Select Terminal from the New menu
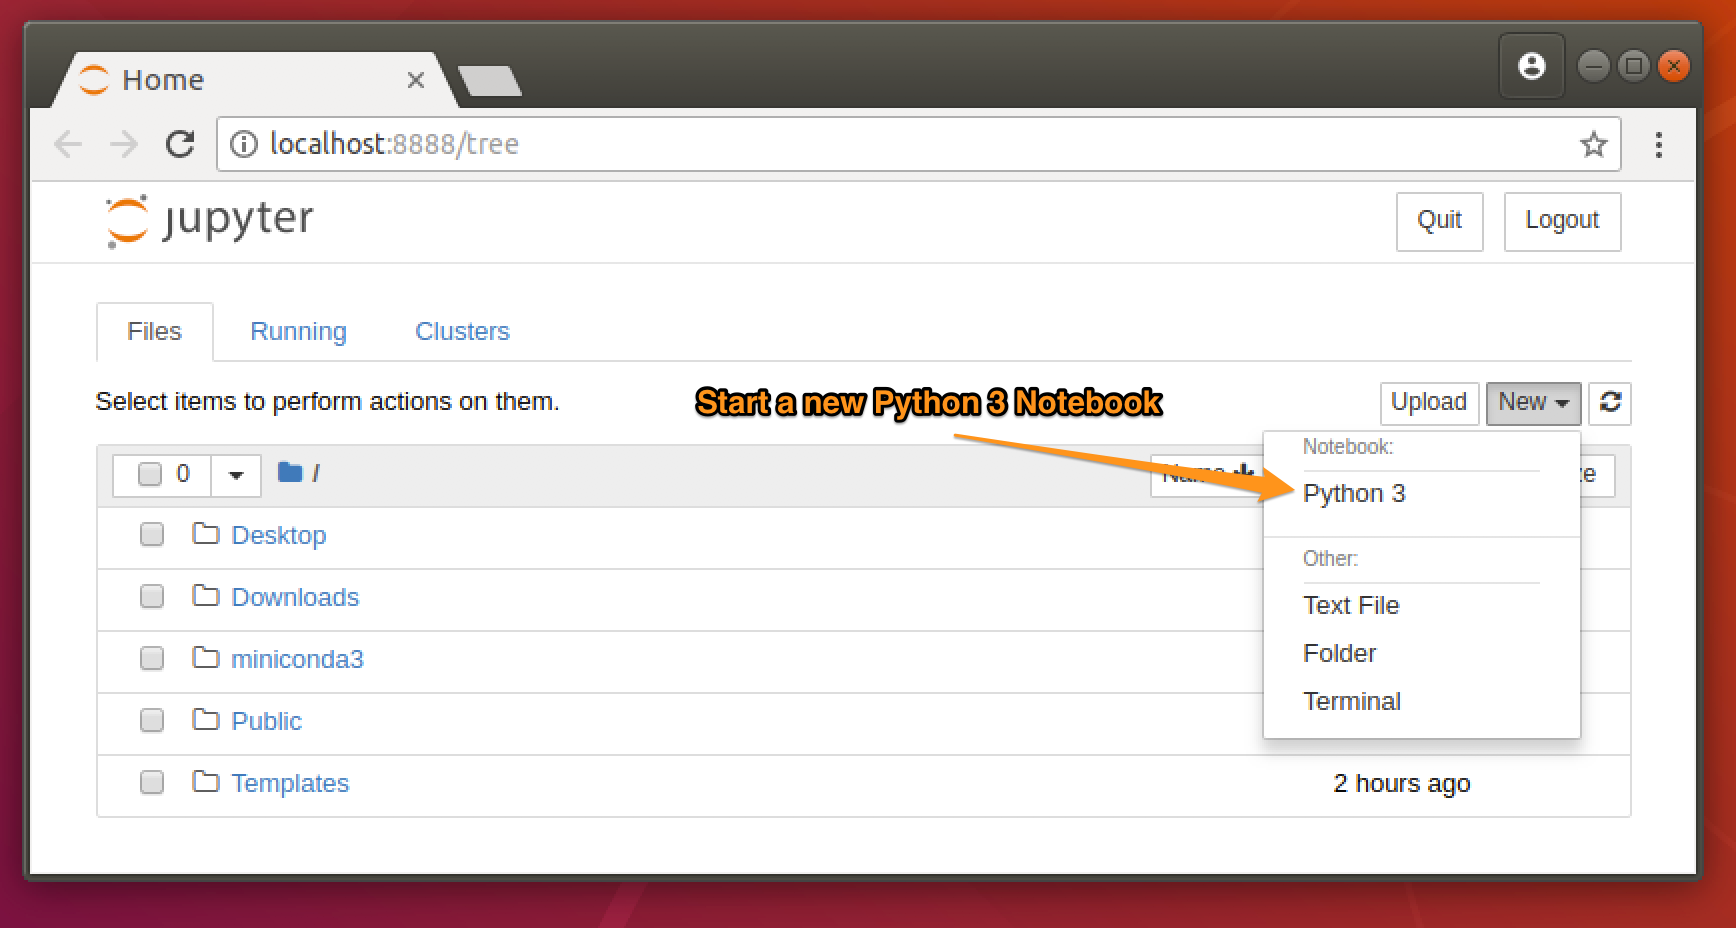 click(1352, 702)
